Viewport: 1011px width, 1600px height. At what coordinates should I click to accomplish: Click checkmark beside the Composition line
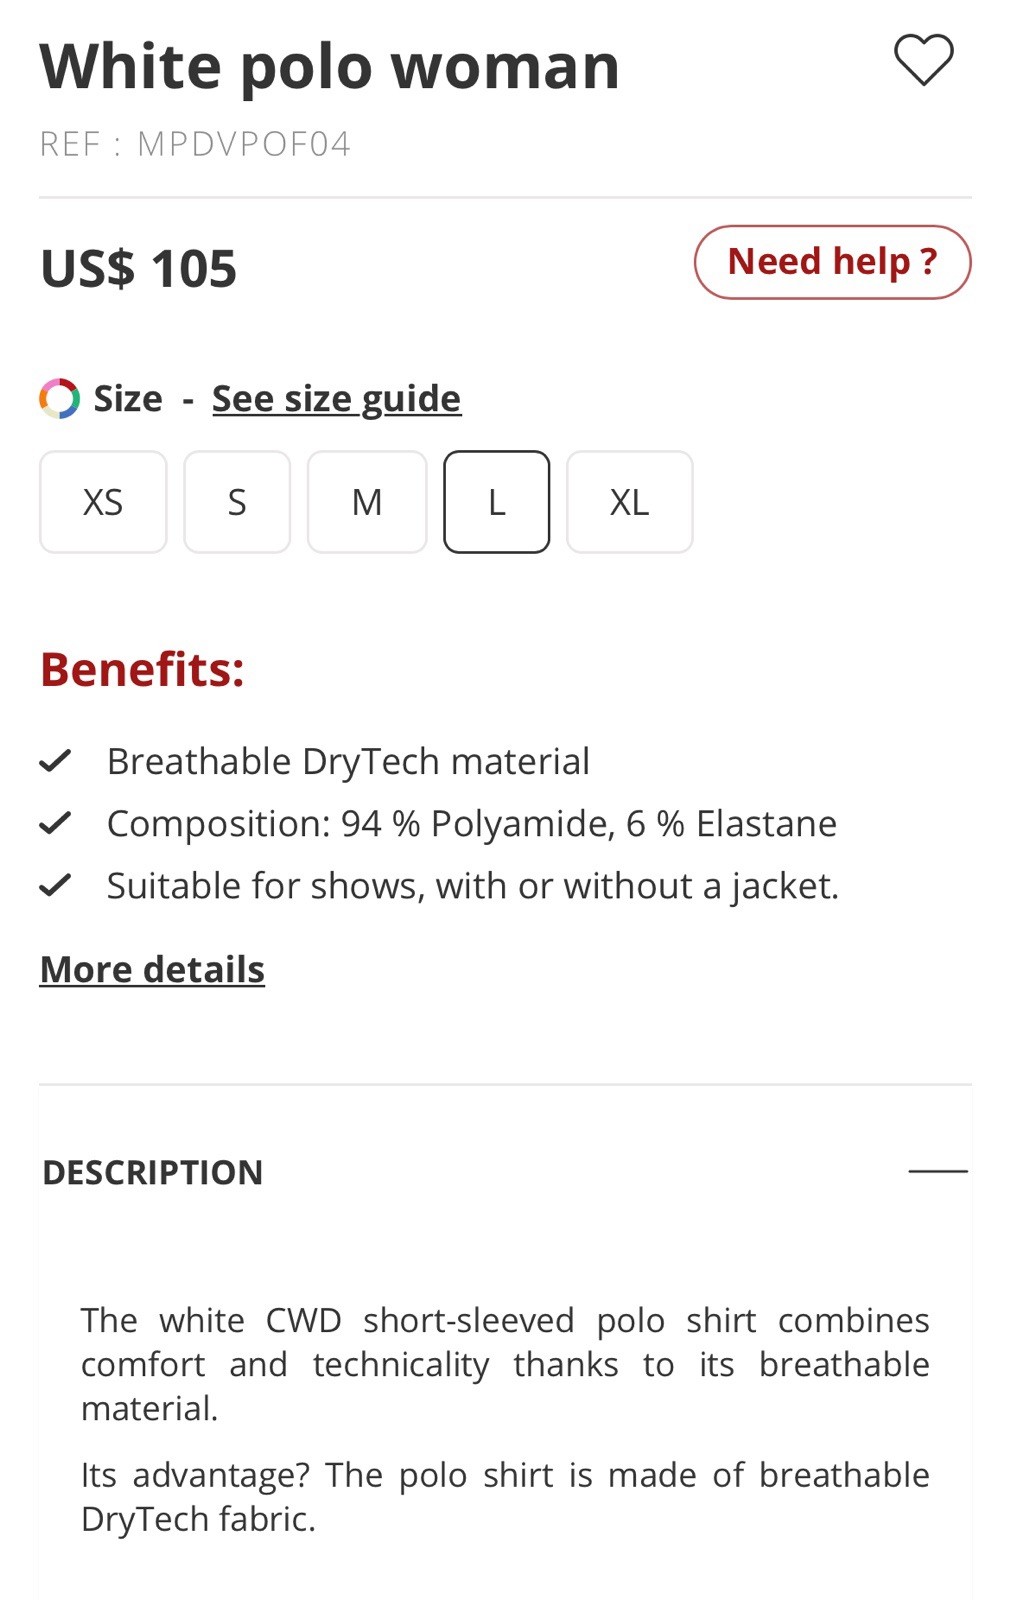[x=55, y=823]
